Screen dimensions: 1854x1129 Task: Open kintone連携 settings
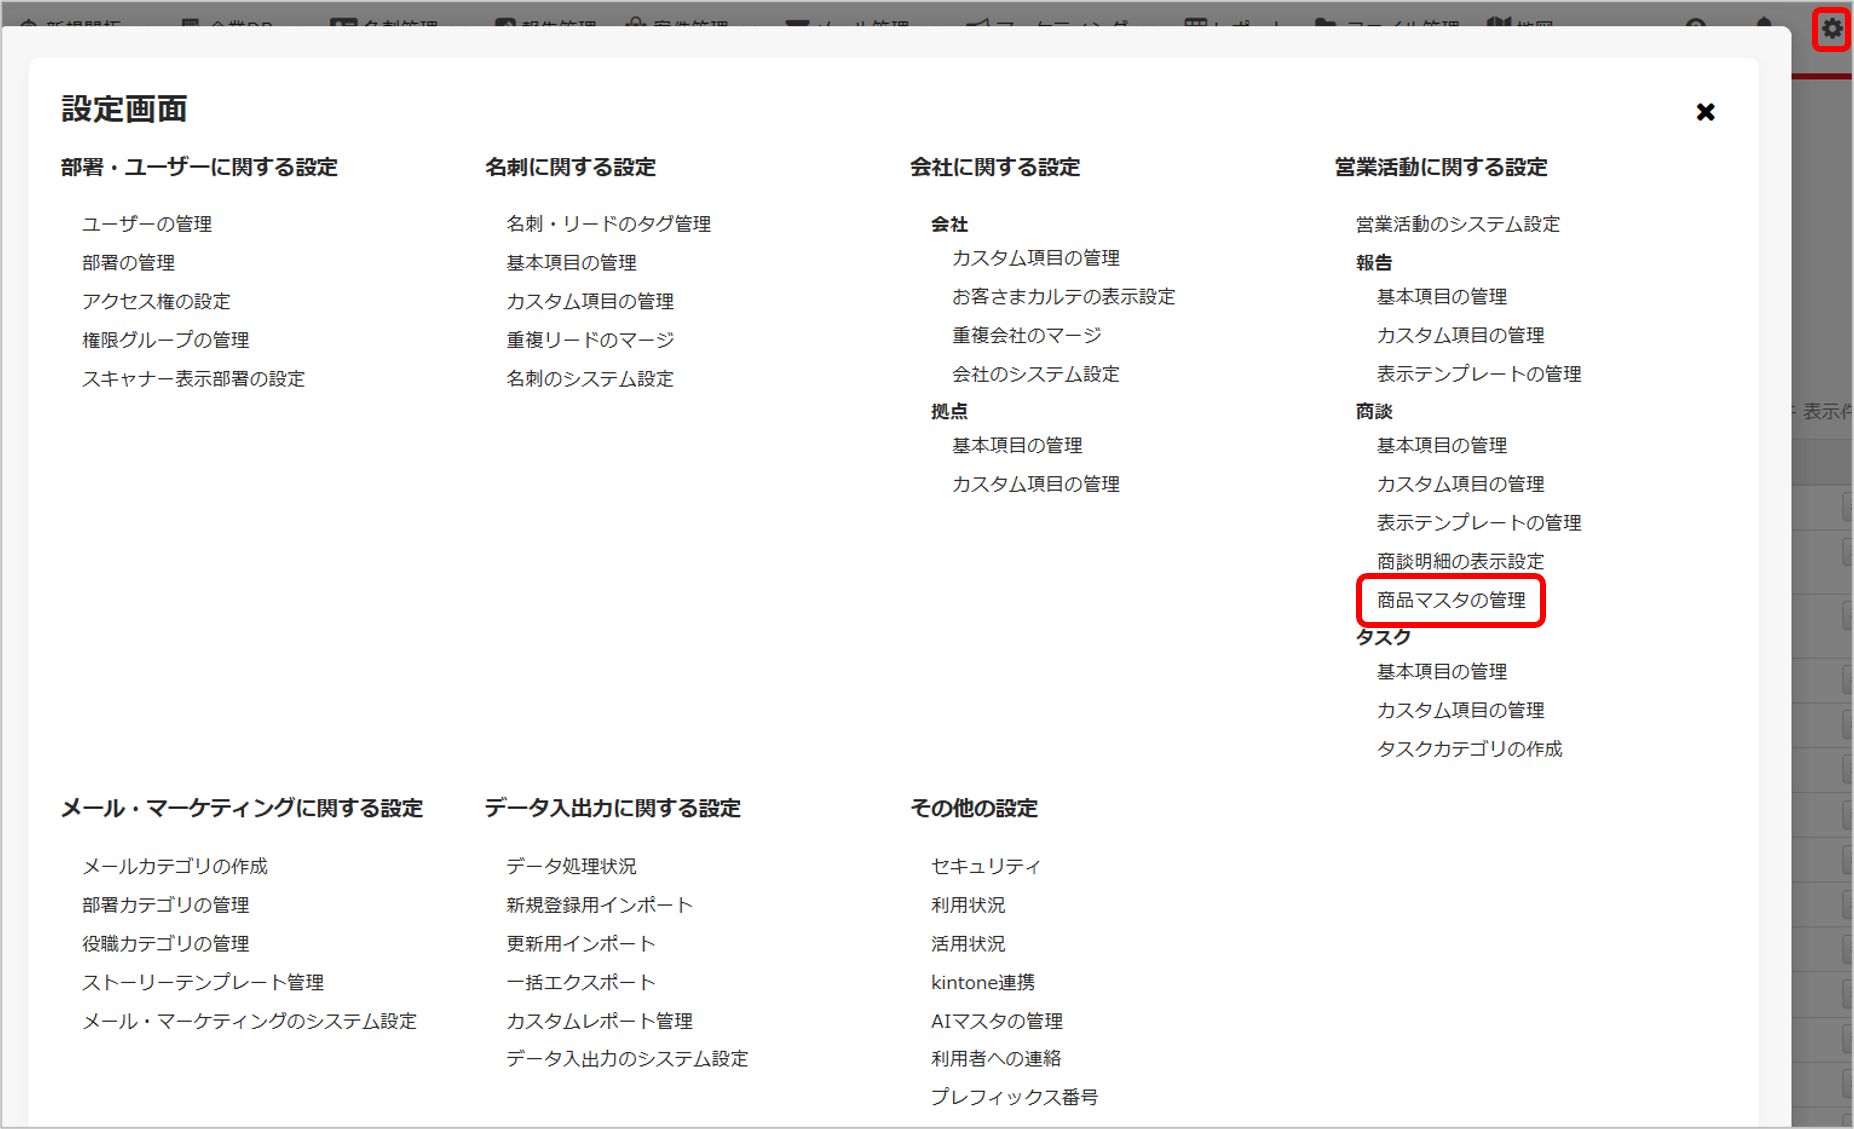(983, 982)
